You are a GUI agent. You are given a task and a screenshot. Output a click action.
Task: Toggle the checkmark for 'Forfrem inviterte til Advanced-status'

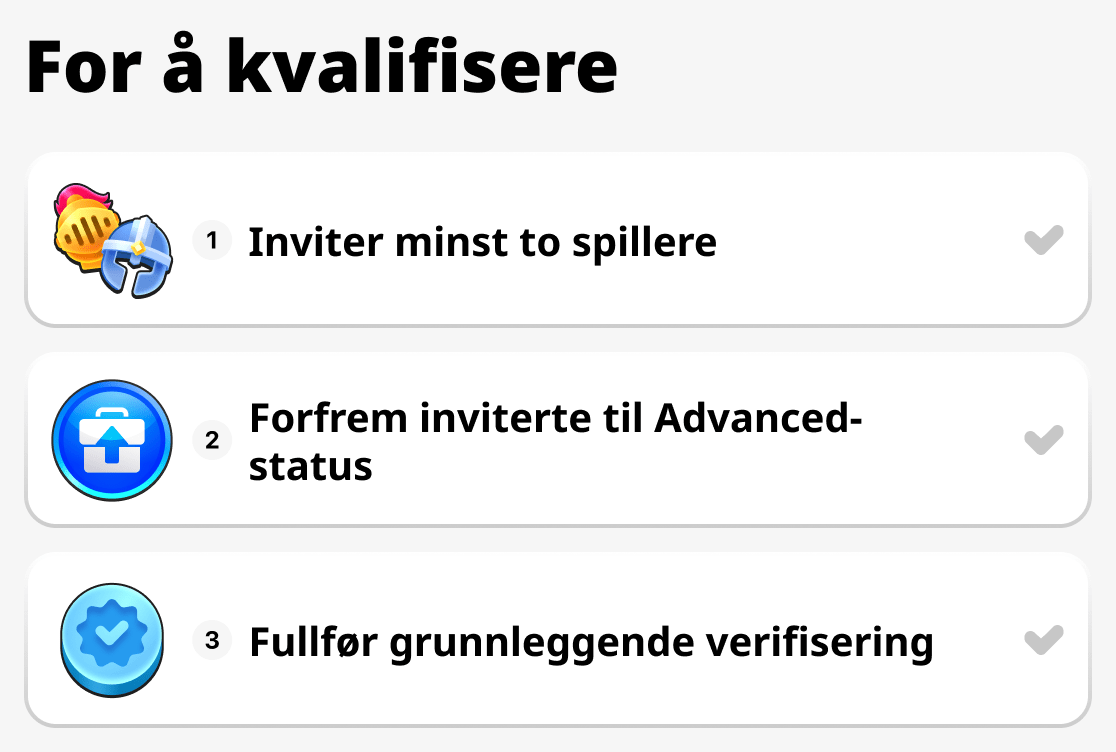coord(1046,440)
